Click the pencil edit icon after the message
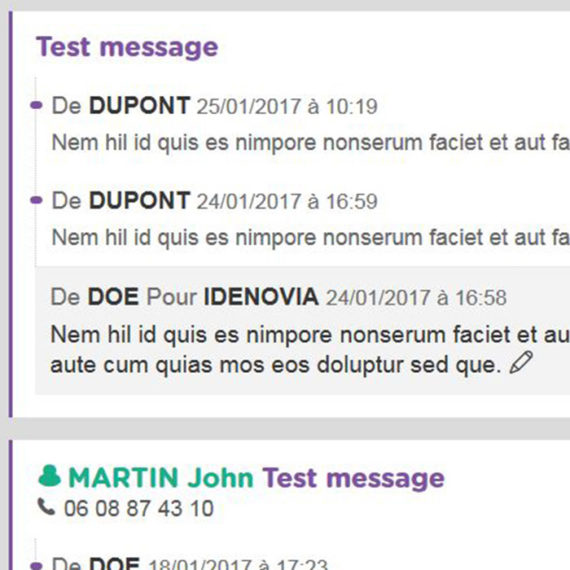570x570 pixels. [x=521, y=362]
